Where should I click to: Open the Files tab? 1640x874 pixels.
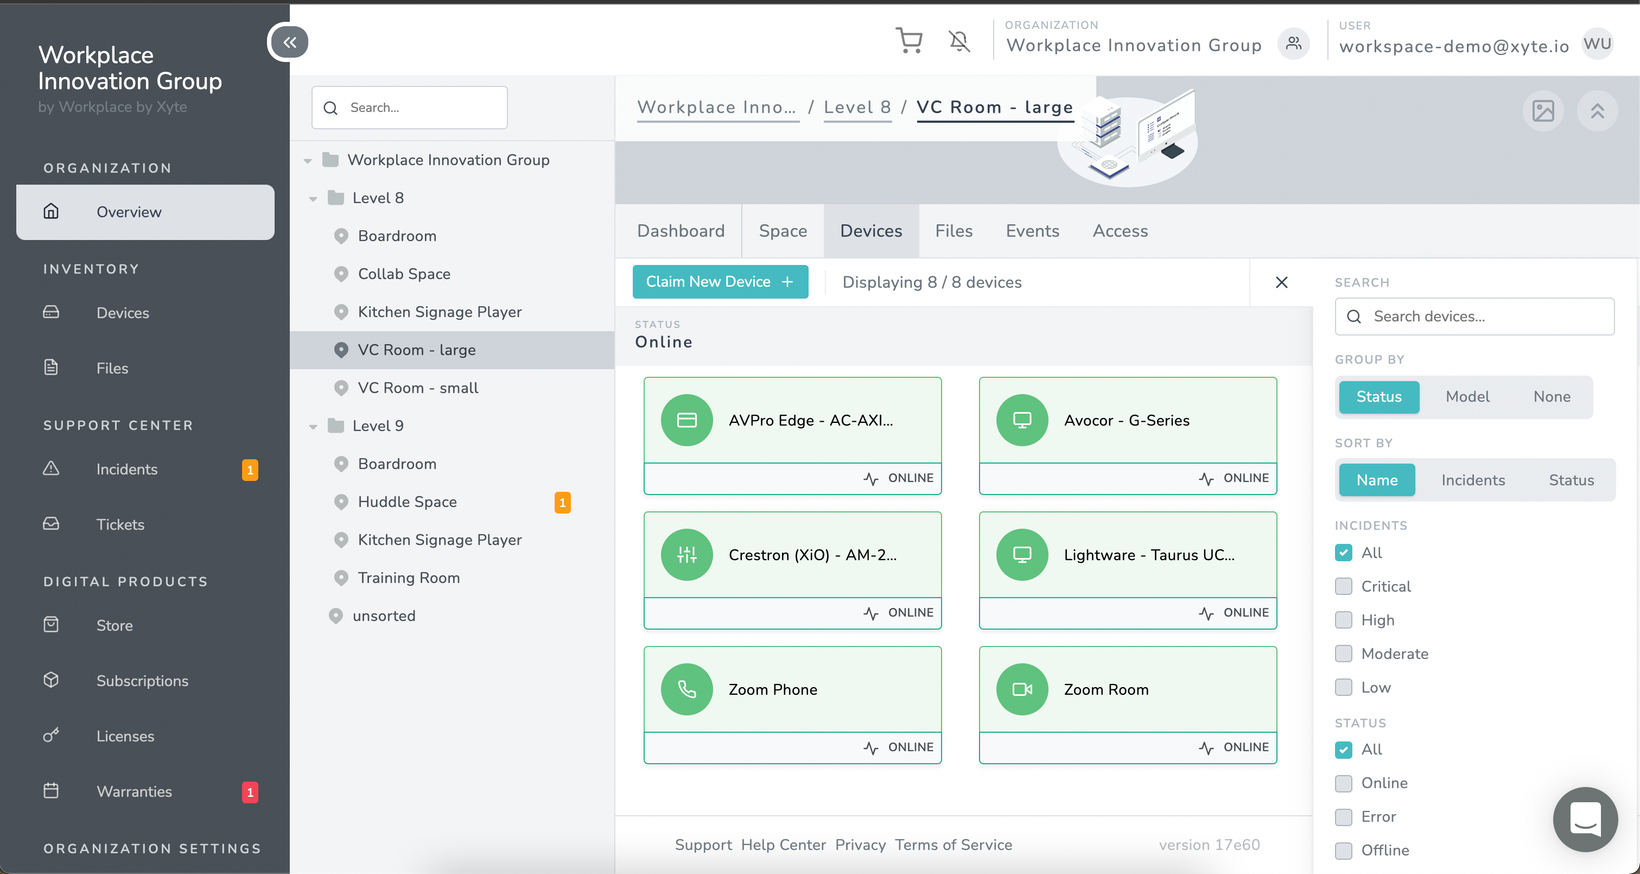coord(954,231)
